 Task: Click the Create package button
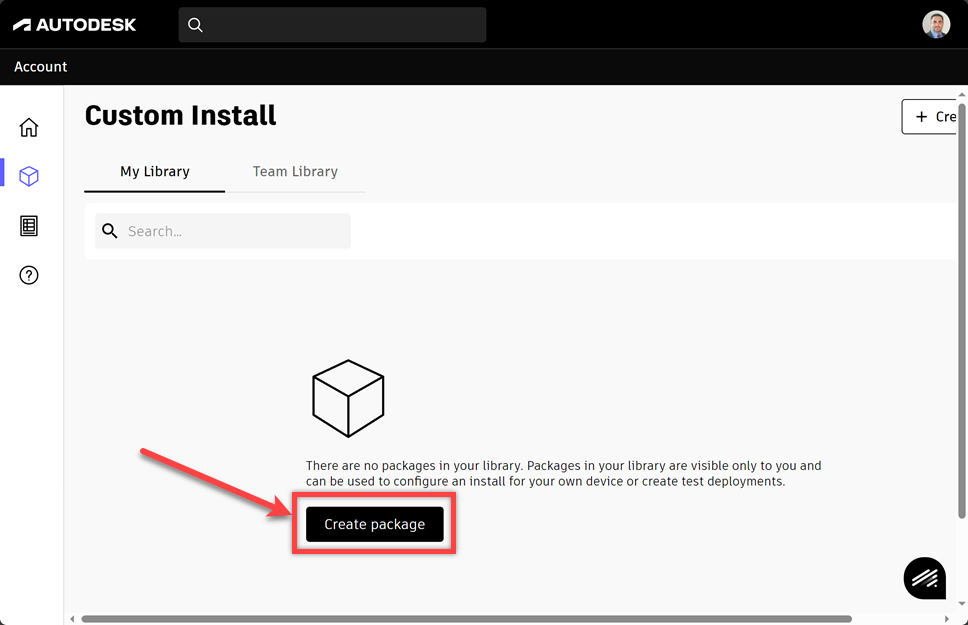tap(373, 523)
